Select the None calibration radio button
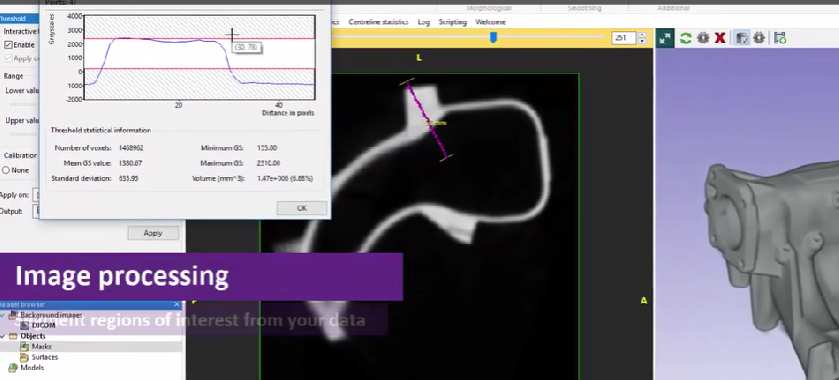This screenshot has width=839, height=380. tap(6, 170)
